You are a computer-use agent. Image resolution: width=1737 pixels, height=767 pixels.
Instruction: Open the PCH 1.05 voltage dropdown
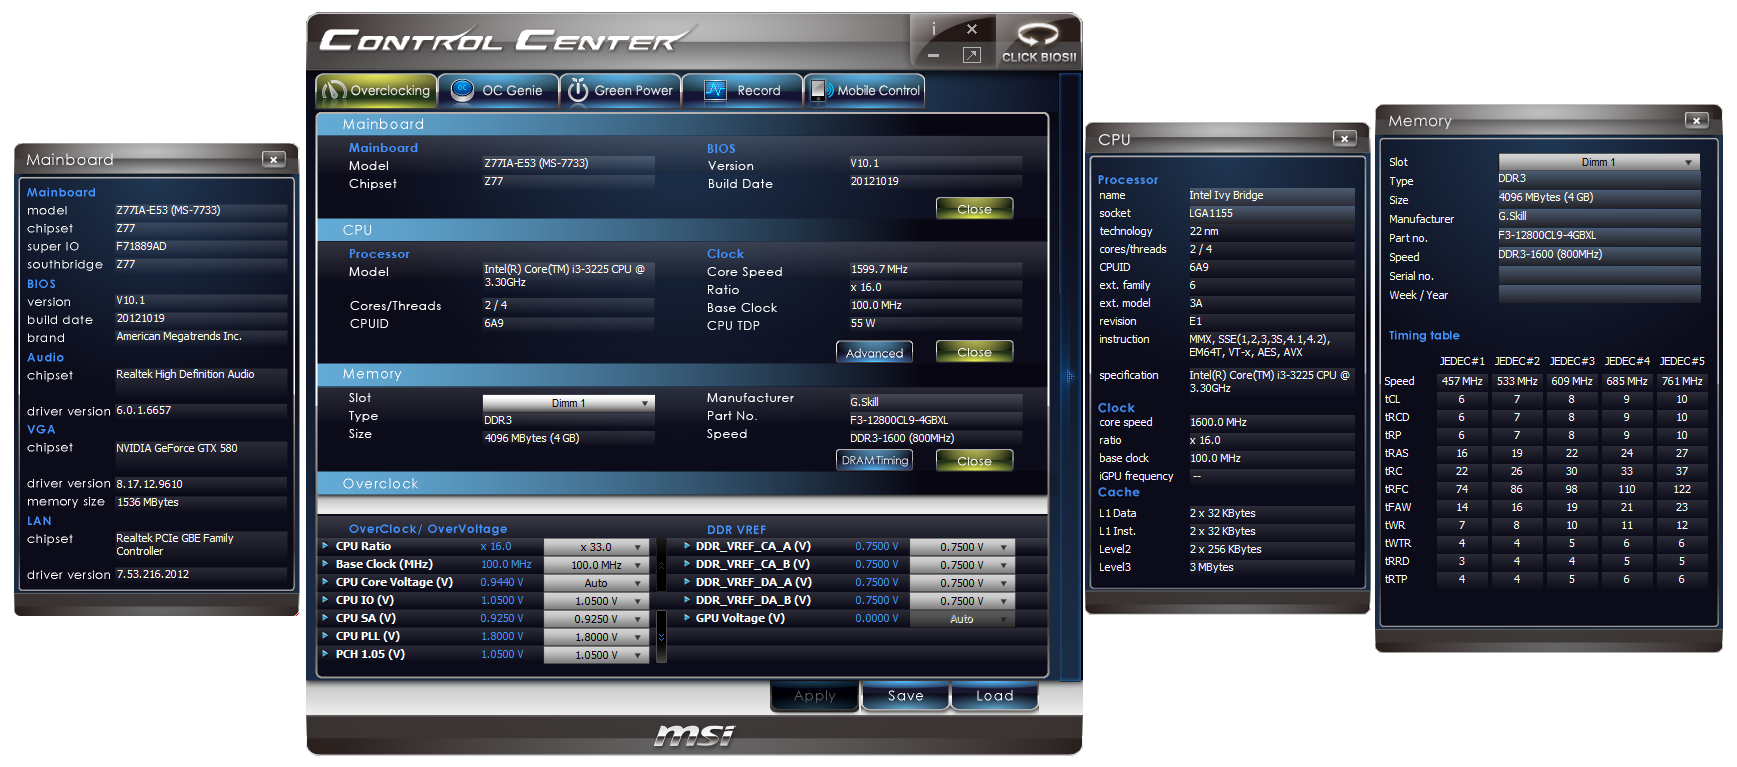[x=597, y=655]
